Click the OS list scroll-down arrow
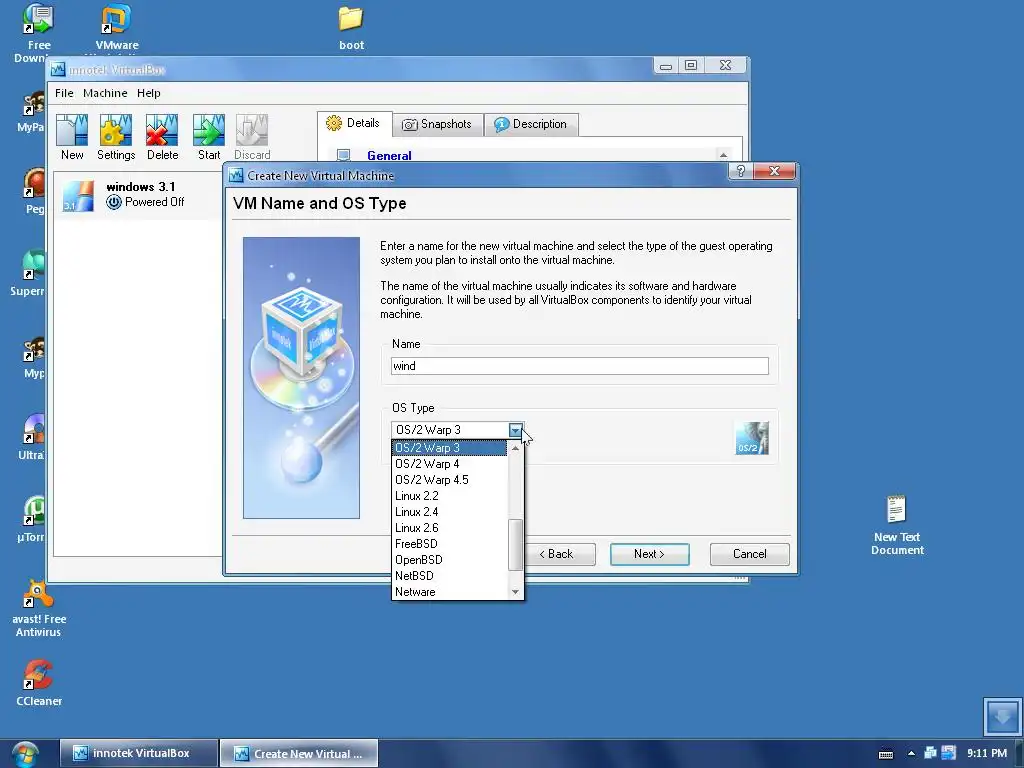The width and height of the screenshot is (1024, 768). point(515,592)
